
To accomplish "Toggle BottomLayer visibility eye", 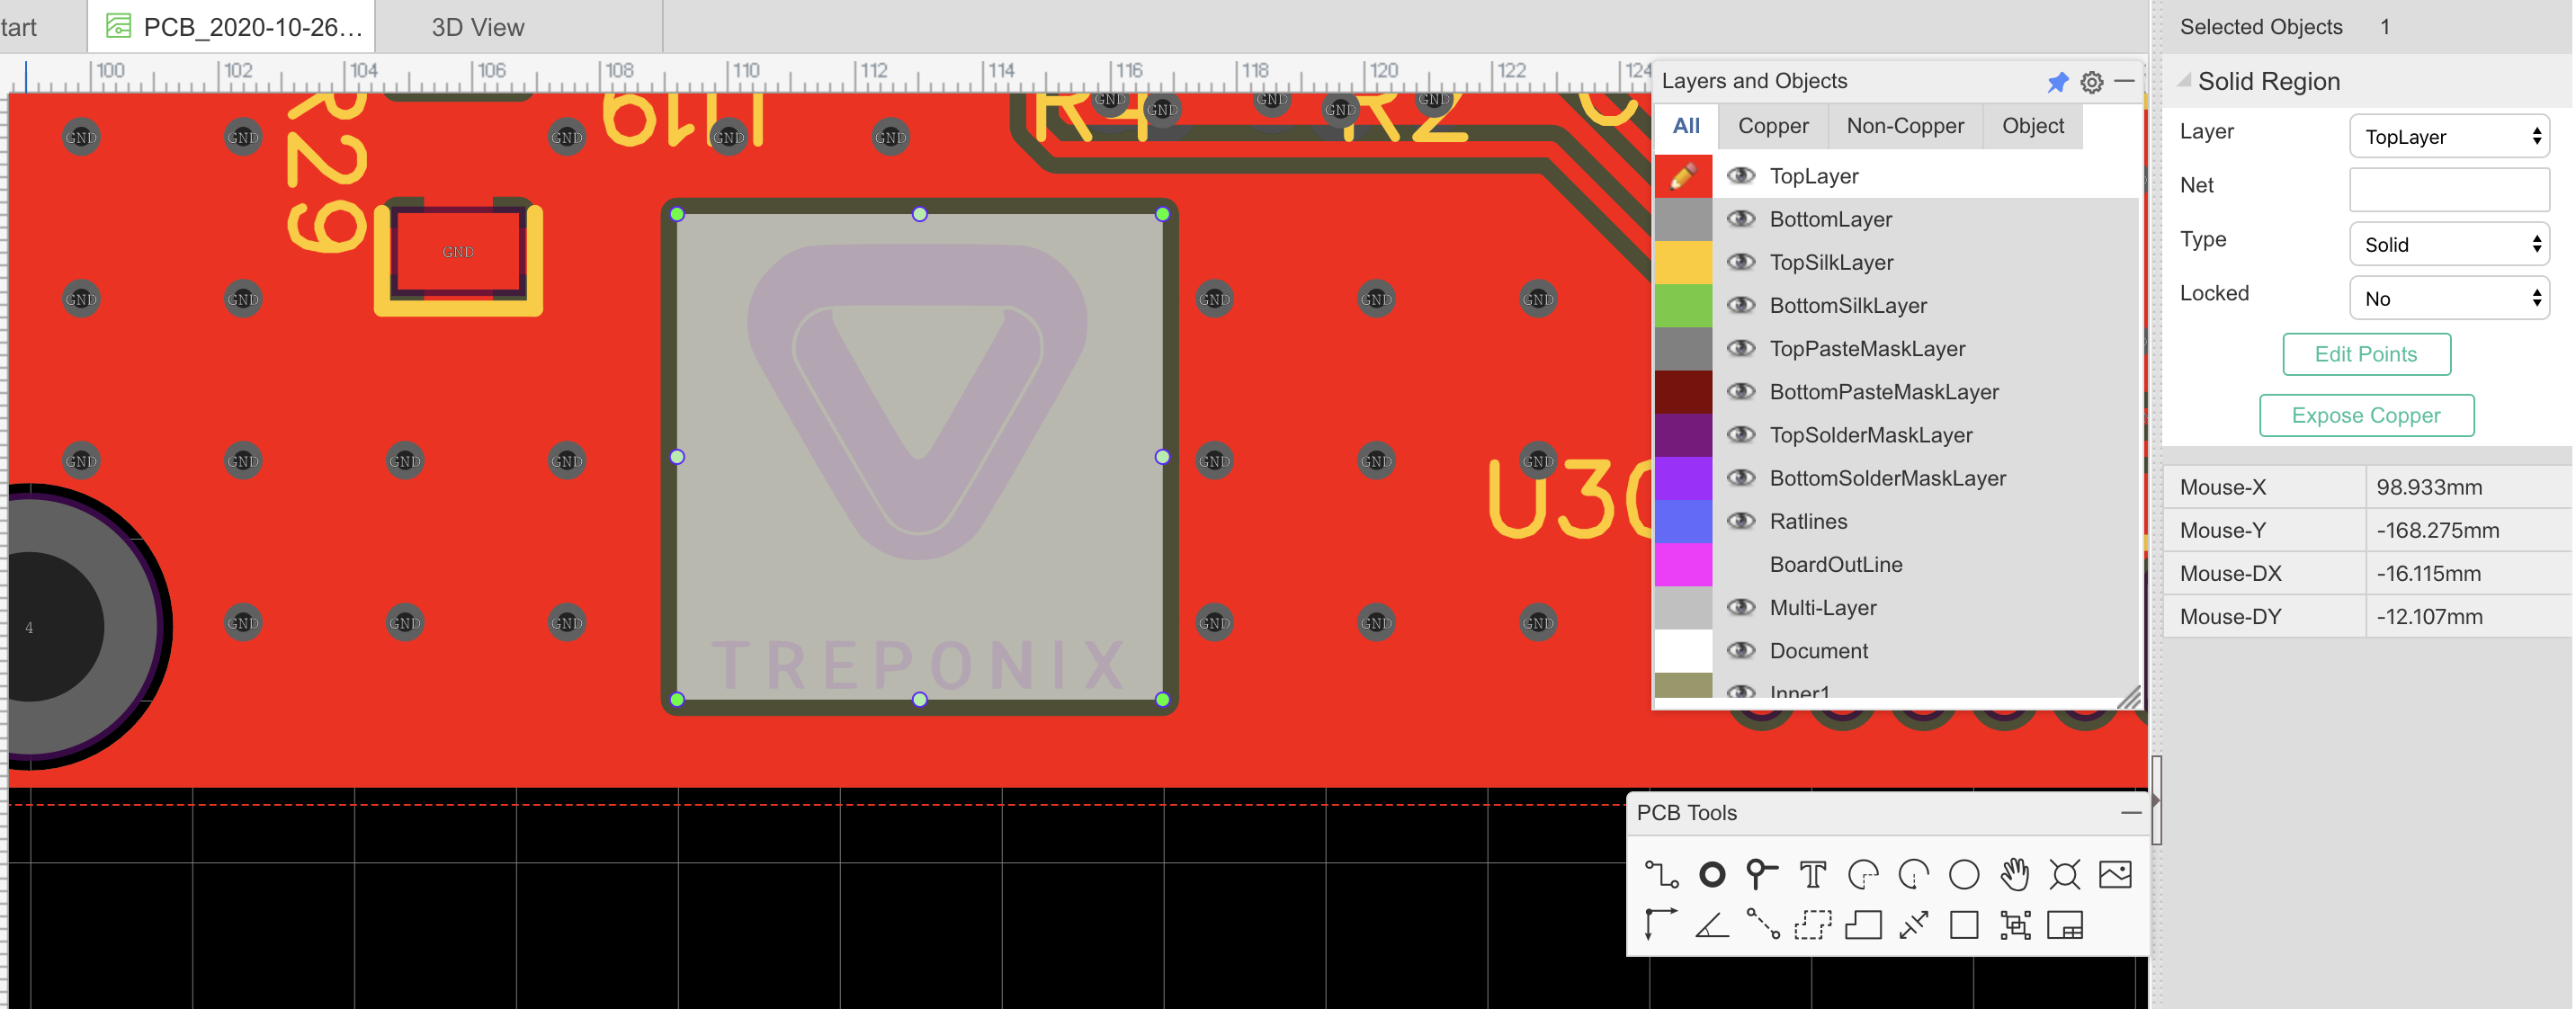I will [x=1741, y=218].
